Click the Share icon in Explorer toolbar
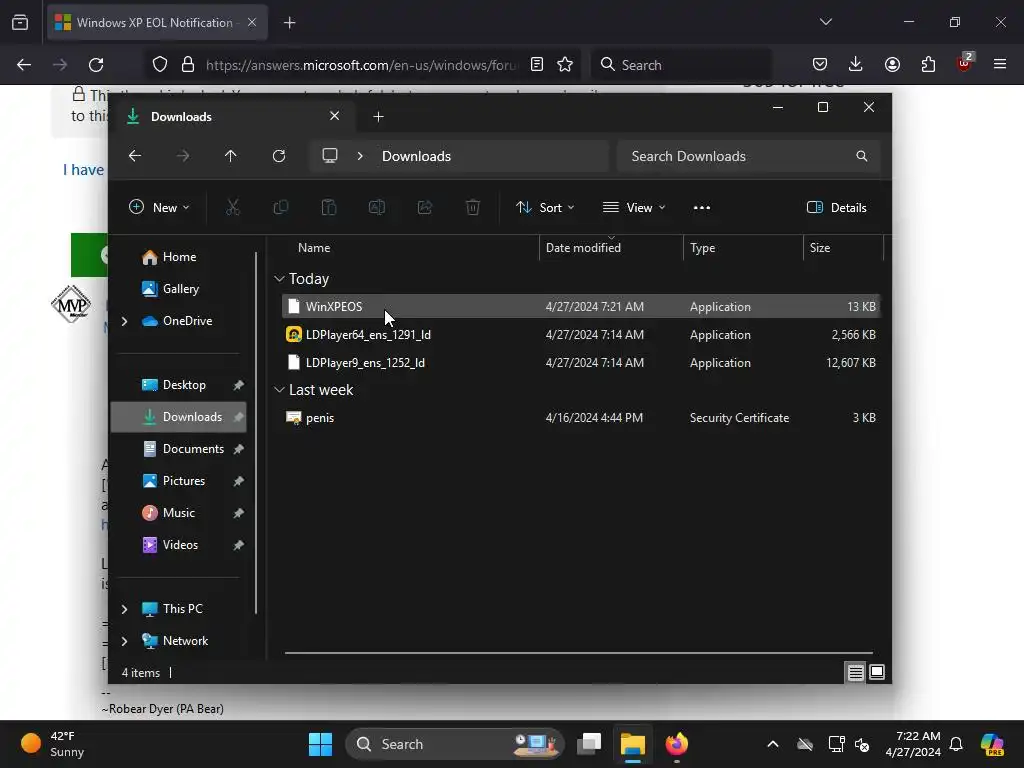 pyautogui.click(x=424, y=208)
